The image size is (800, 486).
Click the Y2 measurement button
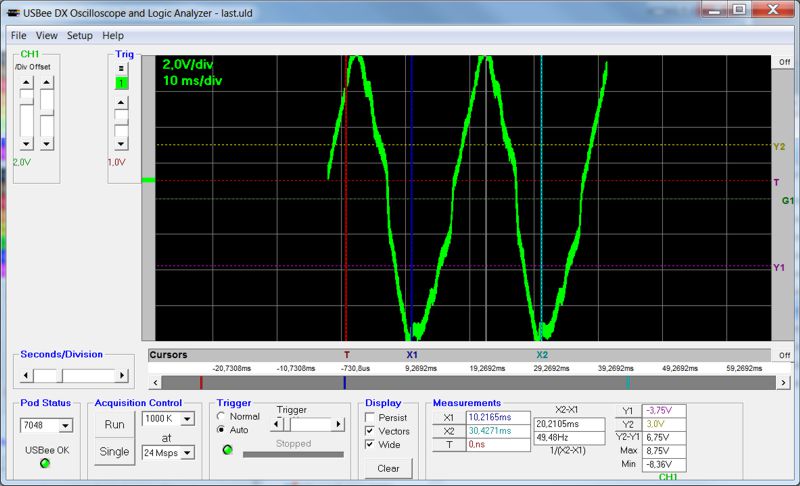tap(628, 424)
